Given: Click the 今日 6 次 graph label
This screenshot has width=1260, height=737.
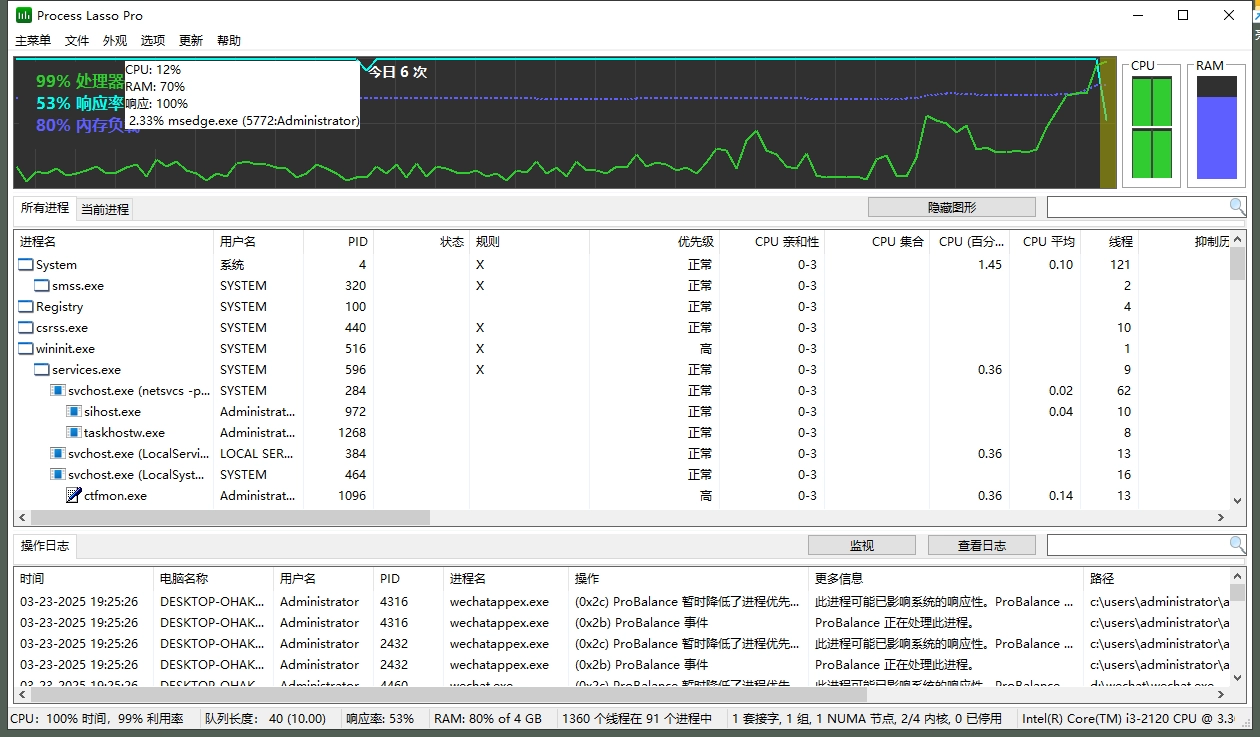Looking at the screenshot, I should coord(397,72).
